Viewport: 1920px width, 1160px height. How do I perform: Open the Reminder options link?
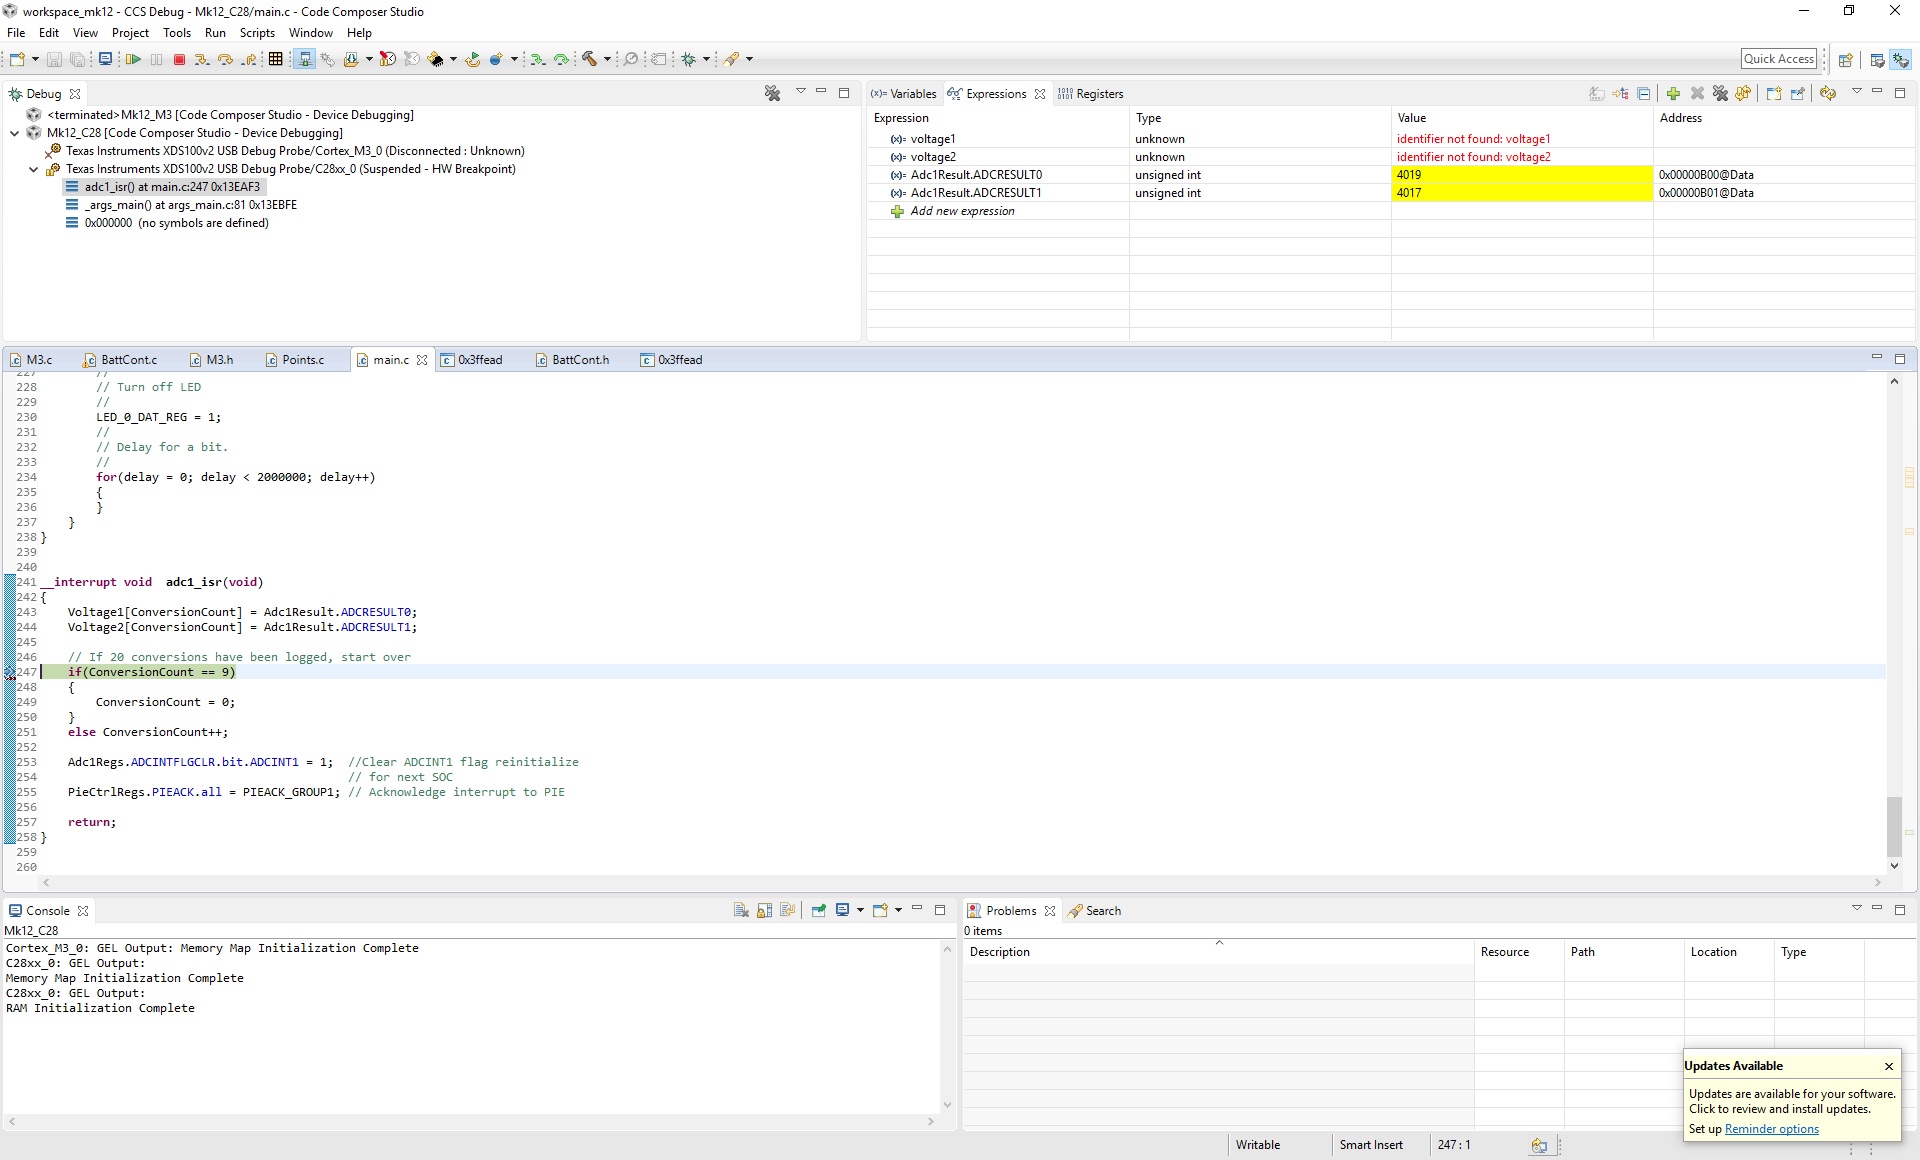pos(1771,1129)
